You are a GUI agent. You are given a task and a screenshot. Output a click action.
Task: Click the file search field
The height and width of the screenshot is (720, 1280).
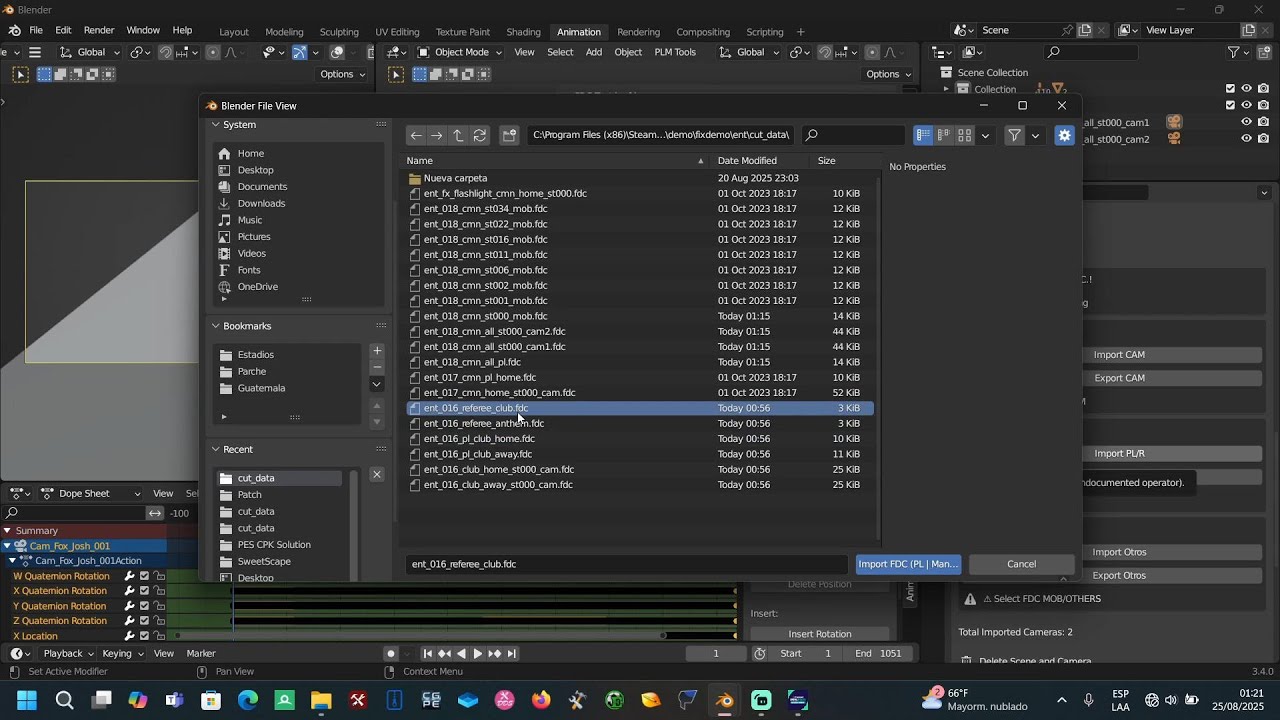tap(853, 135)
